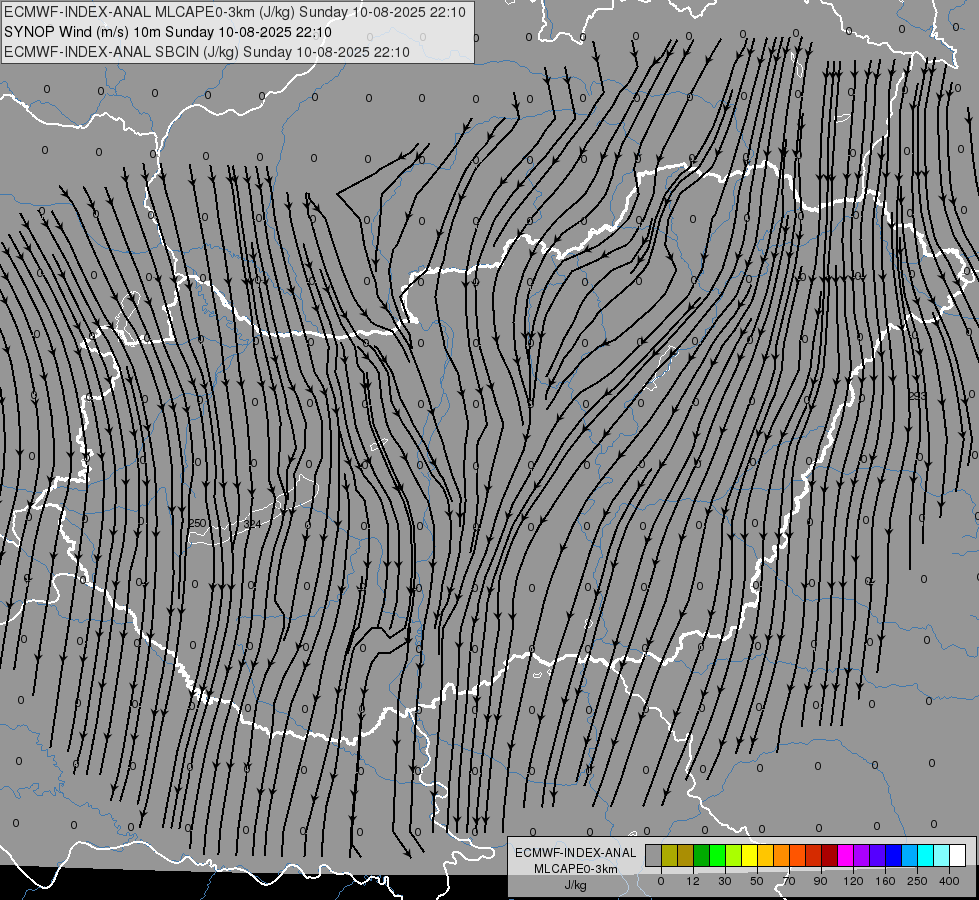Click the magenta legend swatch
The width and height of the screenshot is (979, 900).
(846, 855)
